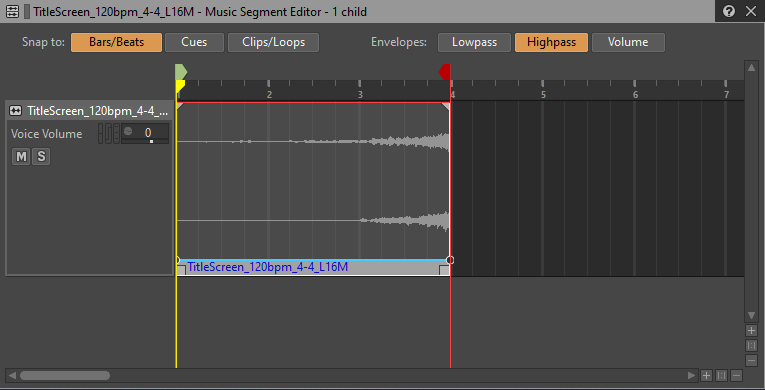The height and width of the screenshot is (390, 765).
Task: Click the red exit cue marker
Action: pos(444,72)
